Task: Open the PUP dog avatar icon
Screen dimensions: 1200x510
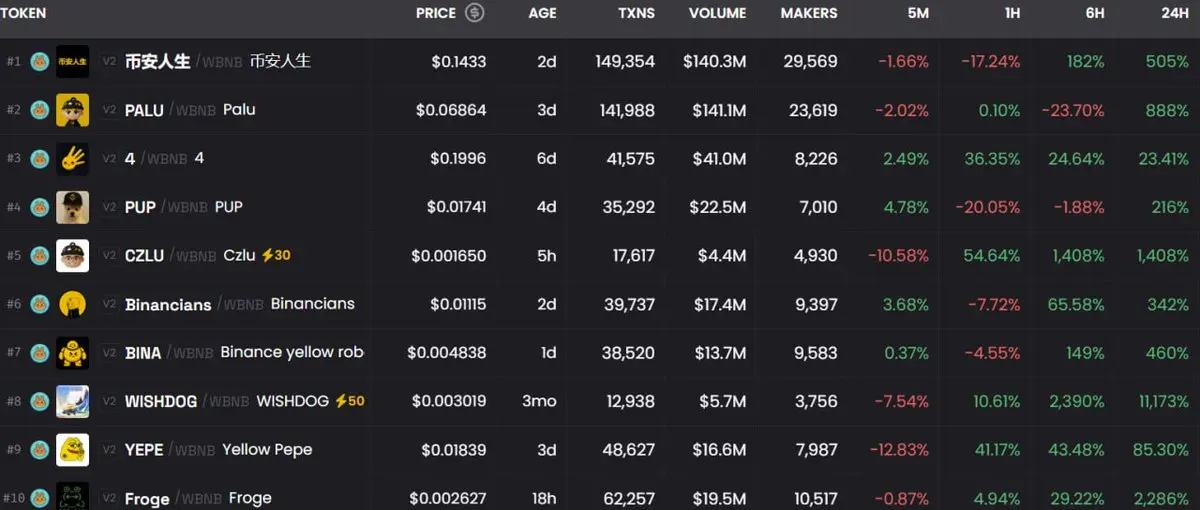Action: pyautogui.click(x=72, y=207)
